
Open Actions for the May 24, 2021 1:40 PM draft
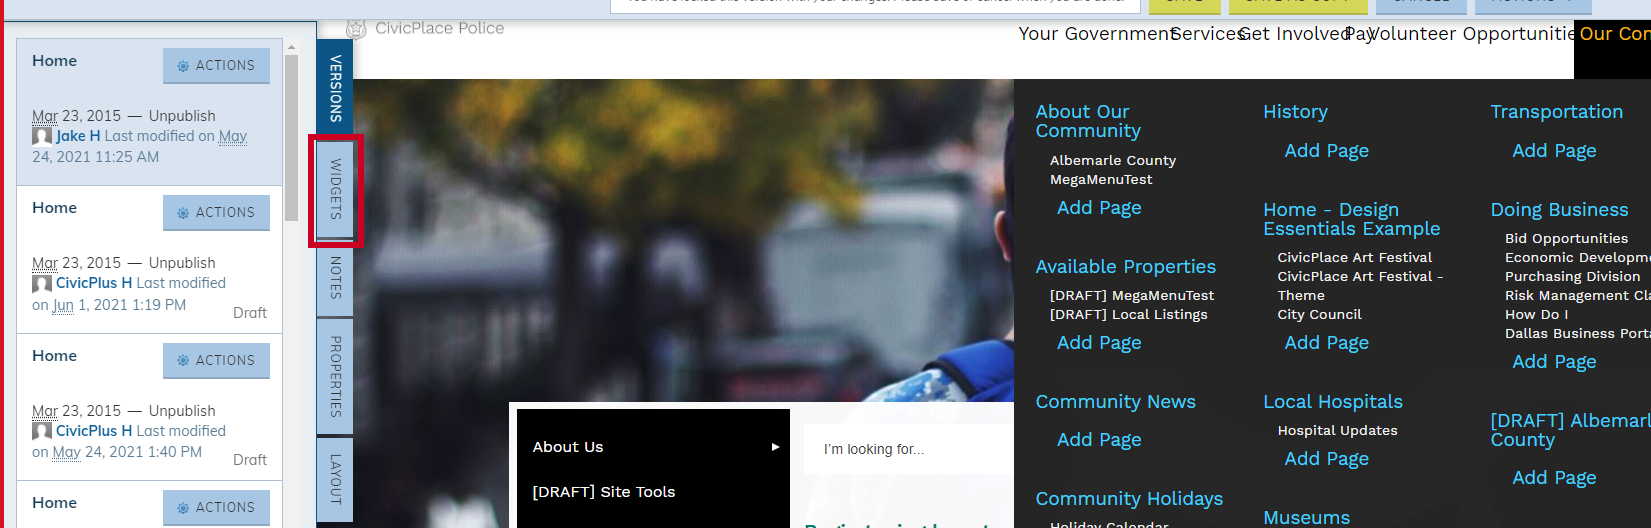click(x=216, y=360)
